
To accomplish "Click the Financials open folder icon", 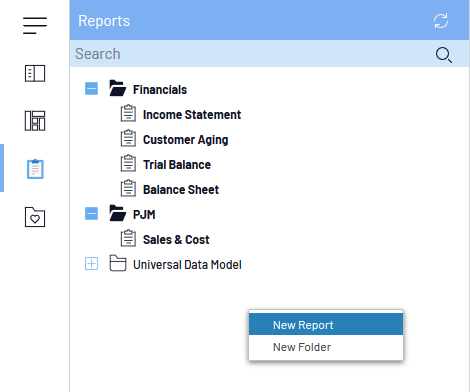I will coord(118,88).
